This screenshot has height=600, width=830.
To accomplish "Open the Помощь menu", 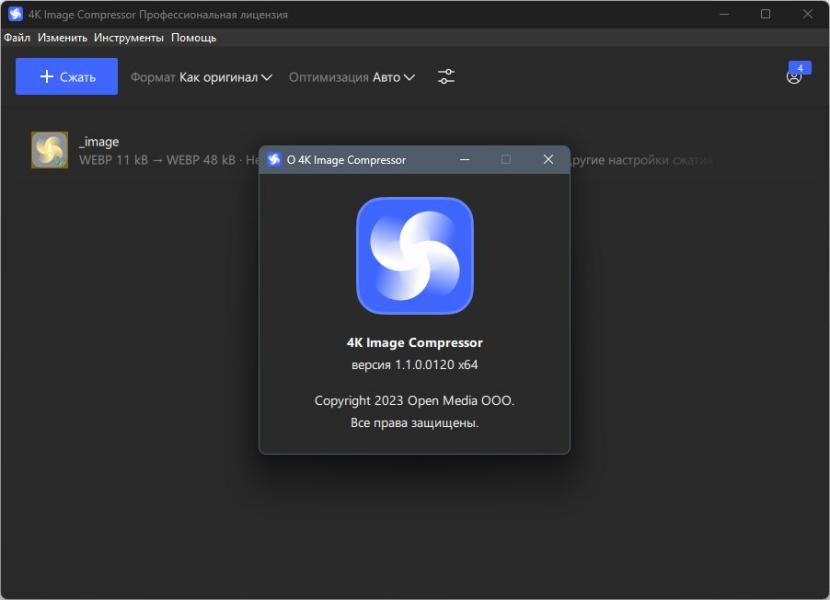I will (x=194, y=38).
